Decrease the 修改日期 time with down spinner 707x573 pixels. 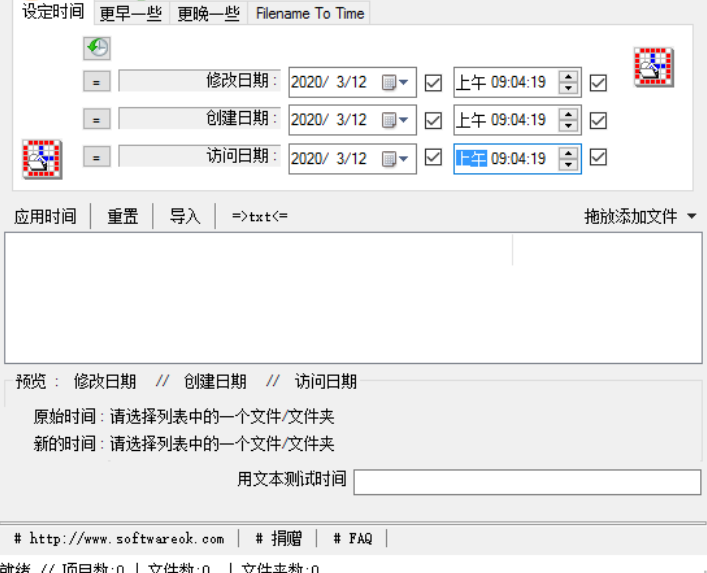coord(568,88)
